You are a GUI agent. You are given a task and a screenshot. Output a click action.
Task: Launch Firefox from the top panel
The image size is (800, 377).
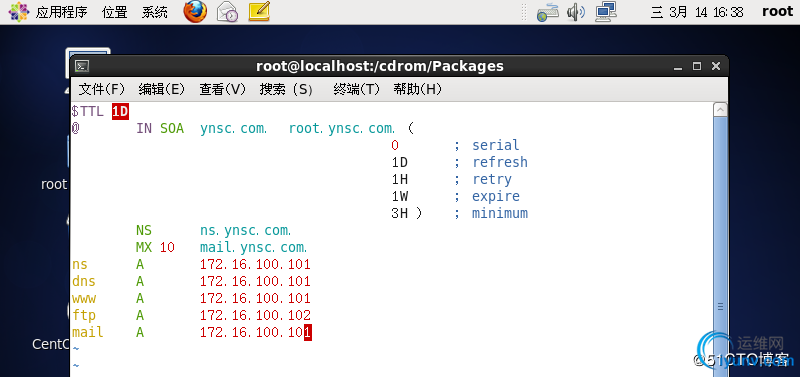[196, 12]
